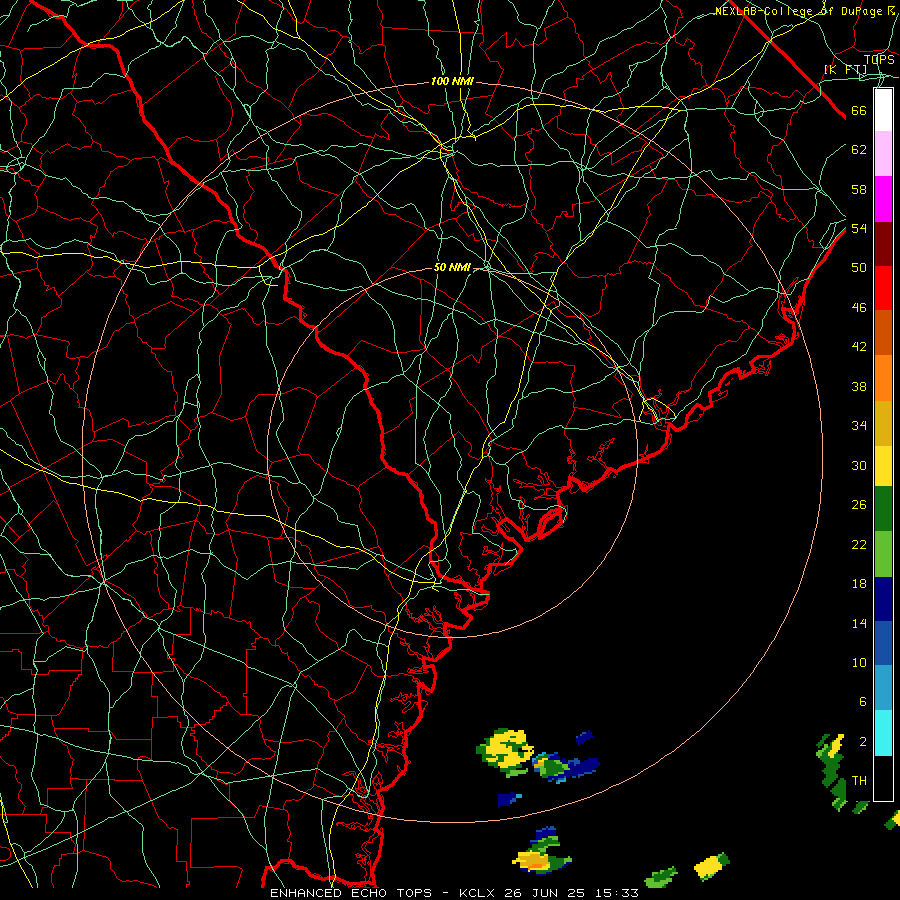Screen dimensions: 900x900
Task: Click the '38' scale value
Action: tap(859, 387)
